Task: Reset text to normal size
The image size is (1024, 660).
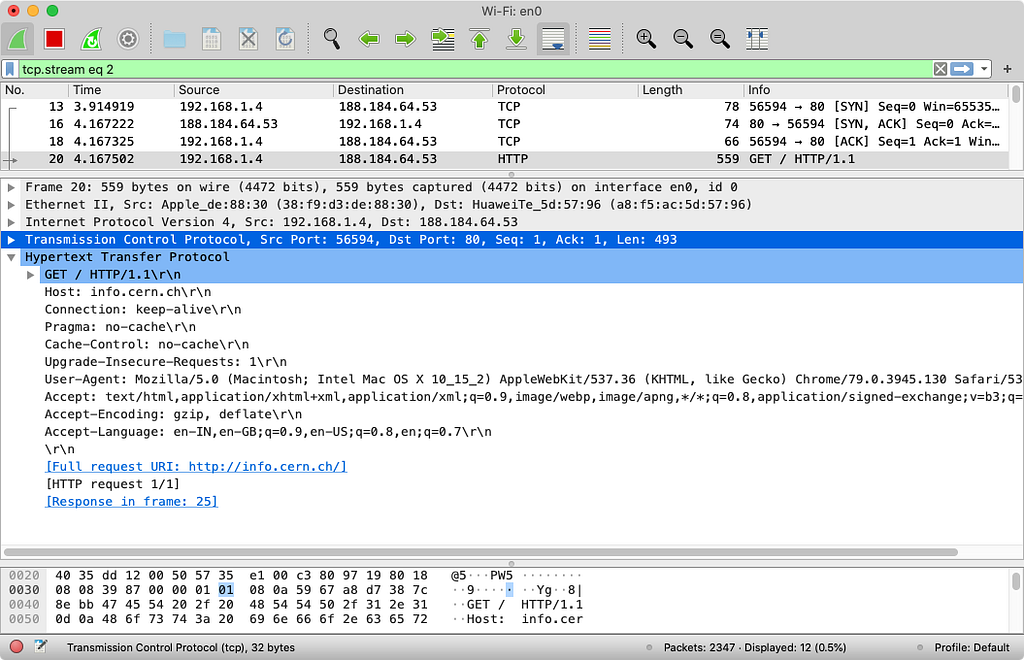Action: coord(720,39)
